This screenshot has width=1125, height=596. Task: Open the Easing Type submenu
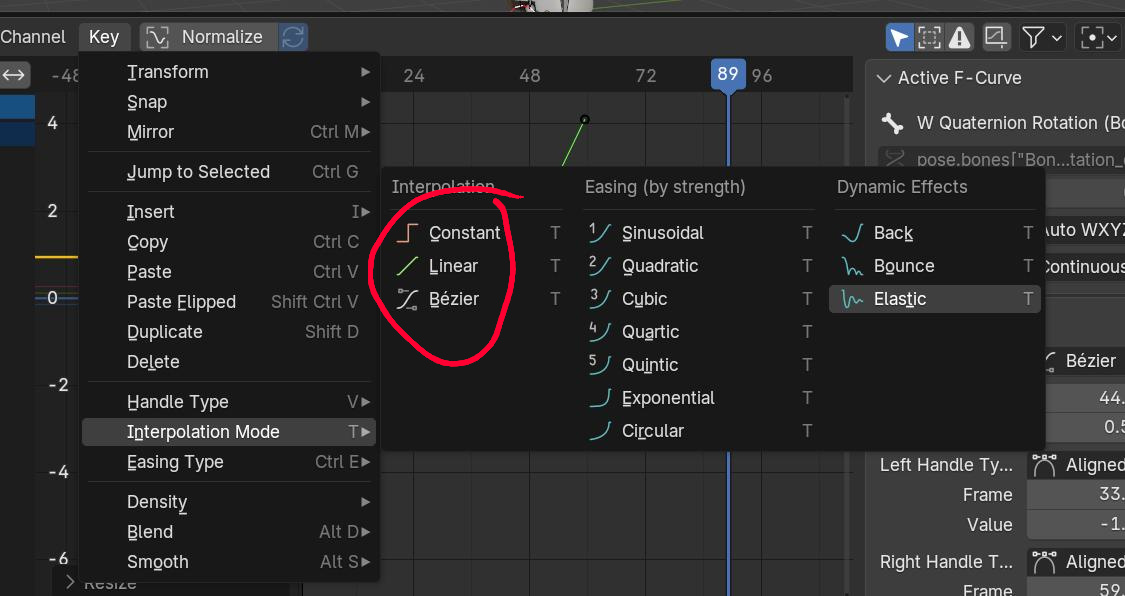[x=229, y=462]
